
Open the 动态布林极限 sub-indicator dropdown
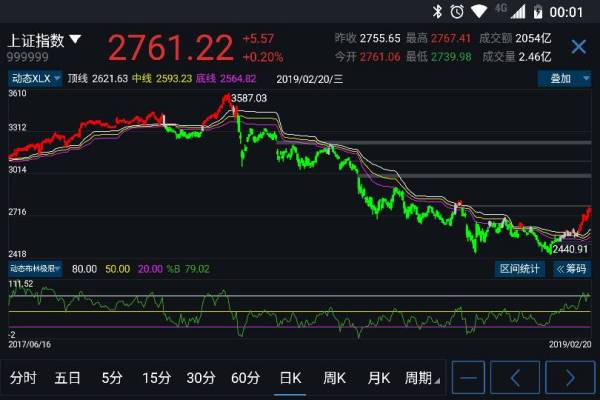(x=35, y=269)
